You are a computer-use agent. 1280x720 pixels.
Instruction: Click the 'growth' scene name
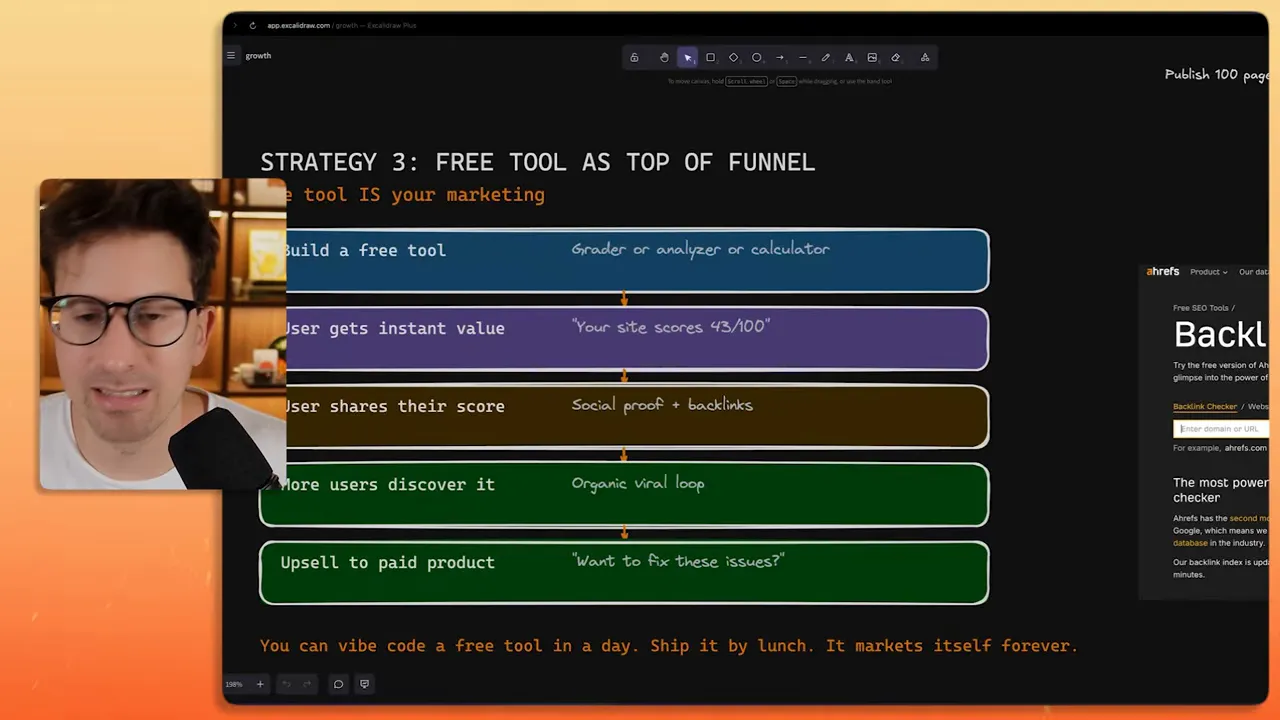(x=258, y=56)
